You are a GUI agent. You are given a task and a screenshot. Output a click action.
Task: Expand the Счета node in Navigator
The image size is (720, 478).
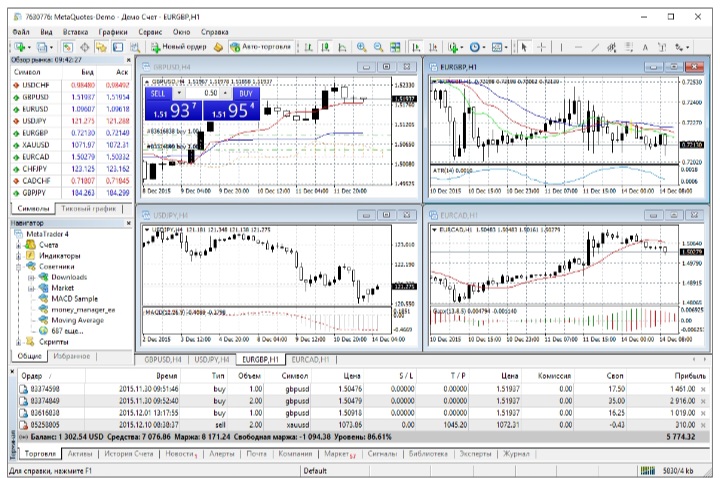(x=18, y=245)
